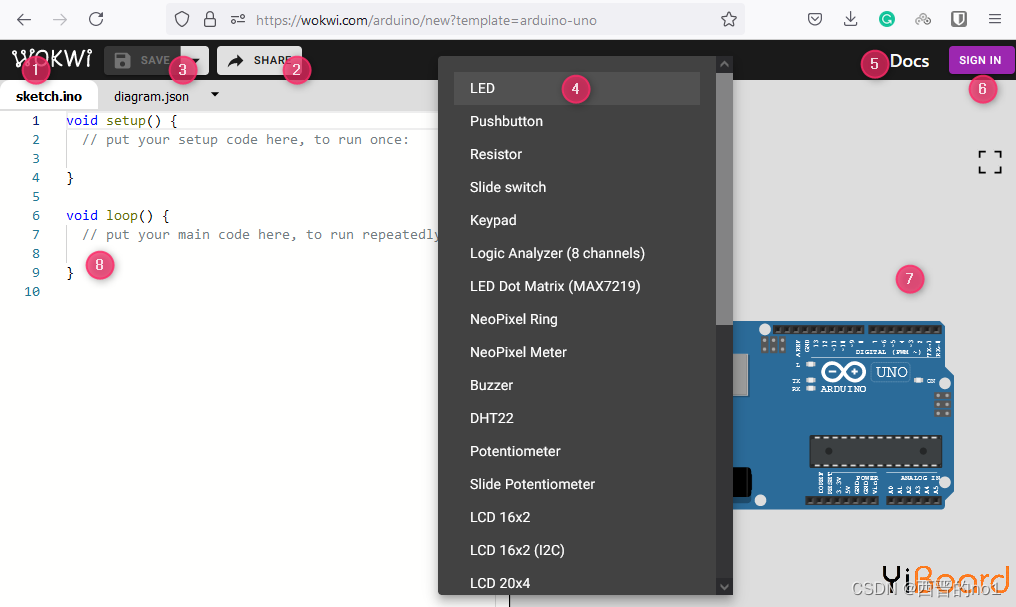Open the browser downloads icon
The height and width of the screenshot is (607, 1016).
(851, 19)
